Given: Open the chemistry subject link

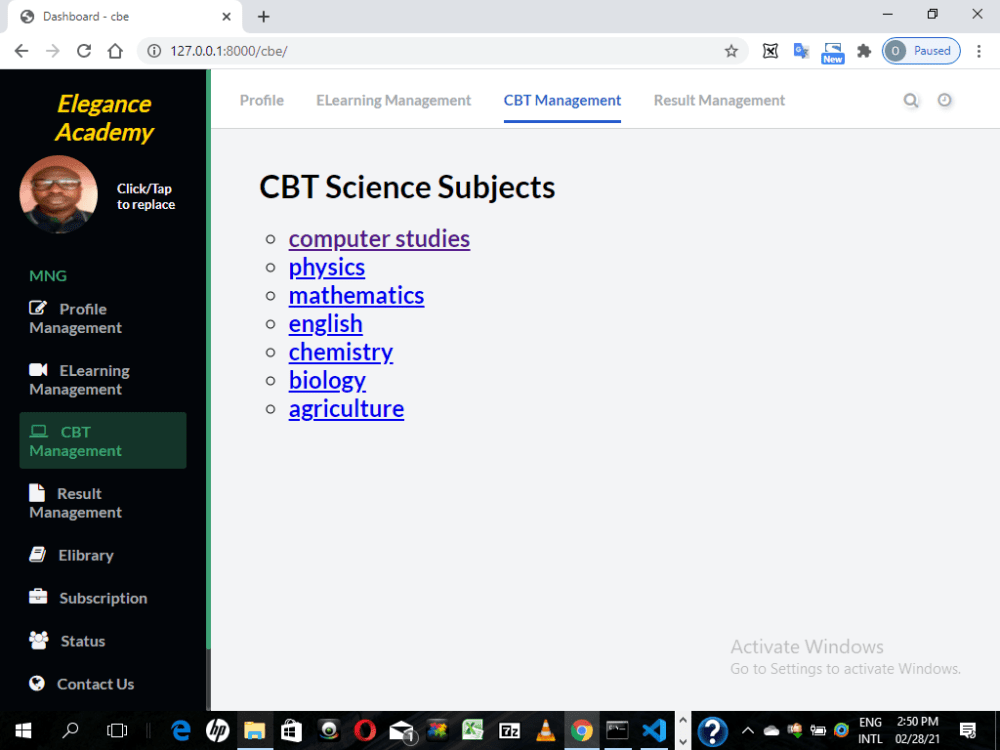Looking at the screenshot, I should pos(340,352).
